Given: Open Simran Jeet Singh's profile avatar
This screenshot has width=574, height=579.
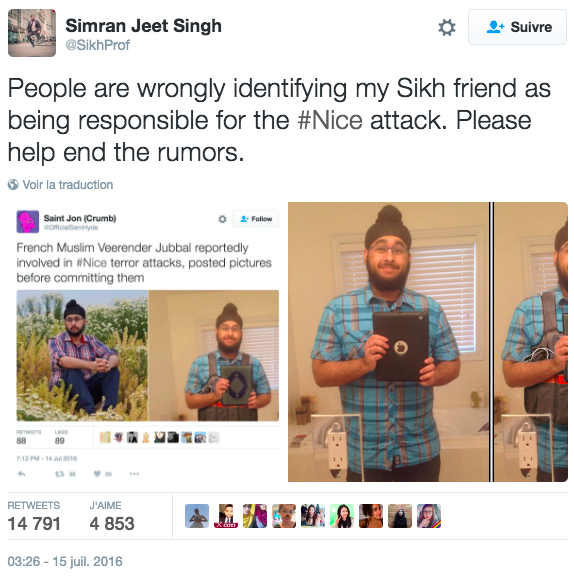Looking at the screenshot, I should pyautogui.click(x=32, y=33).
